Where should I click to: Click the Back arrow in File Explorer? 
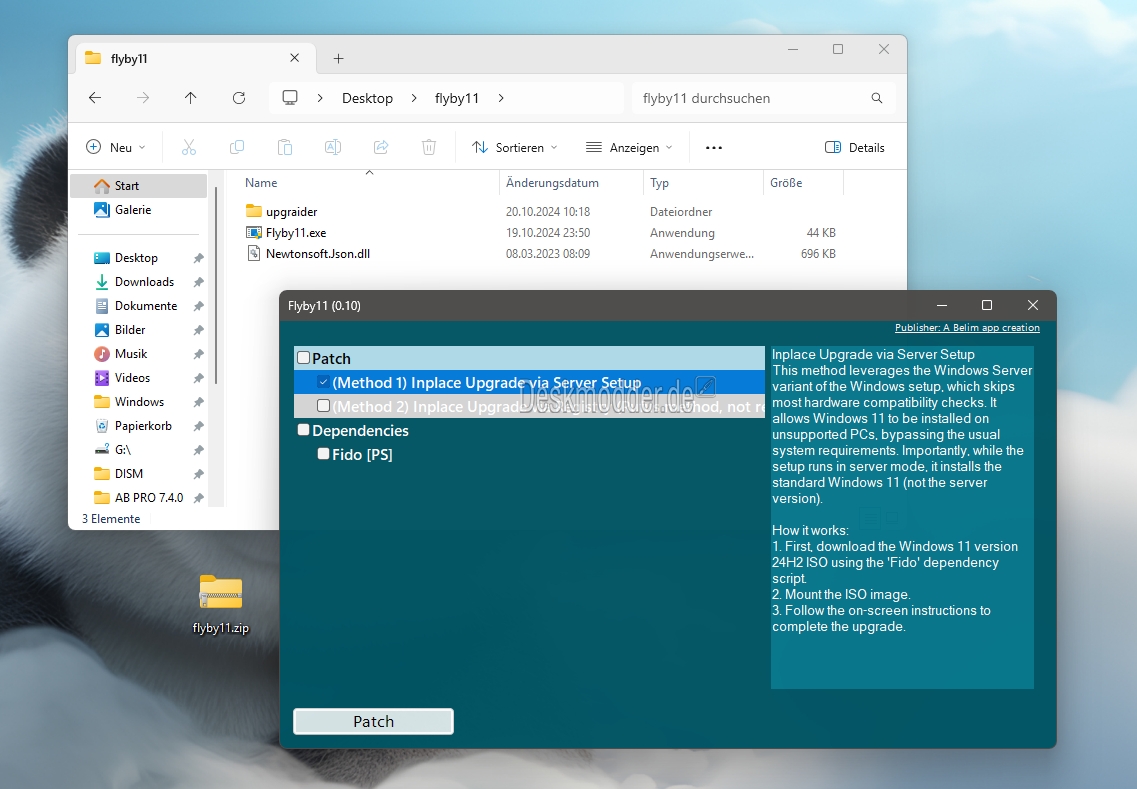[x=95, y=98]
